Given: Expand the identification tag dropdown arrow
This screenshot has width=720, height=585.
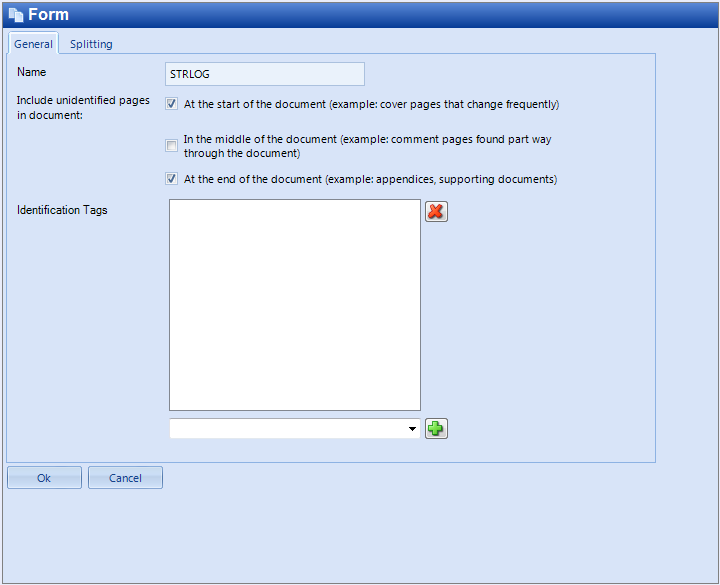Looking at the screenshot, I should (x=412, y=428).
